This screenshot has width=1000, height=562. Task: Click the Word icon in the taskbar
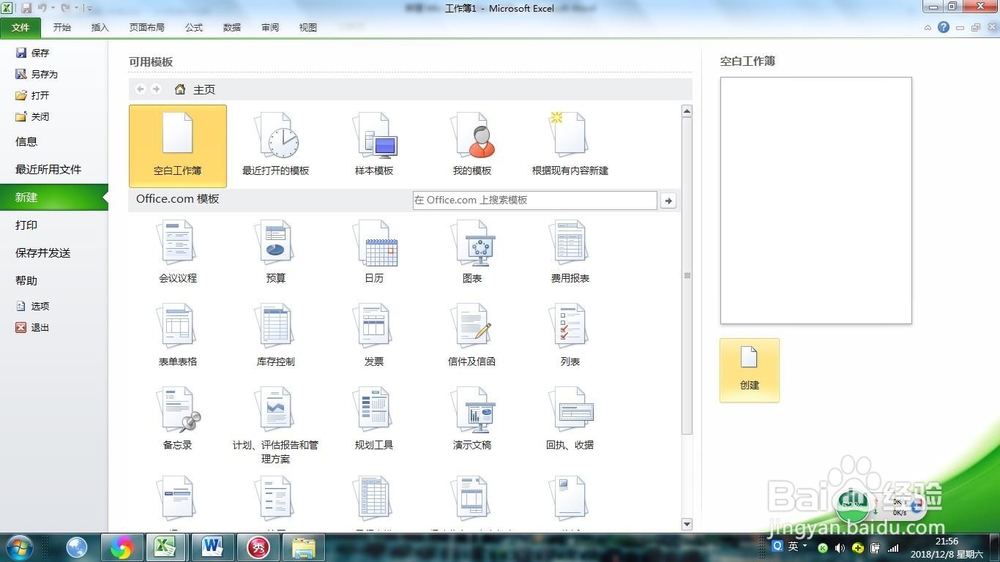pos(212,547)
